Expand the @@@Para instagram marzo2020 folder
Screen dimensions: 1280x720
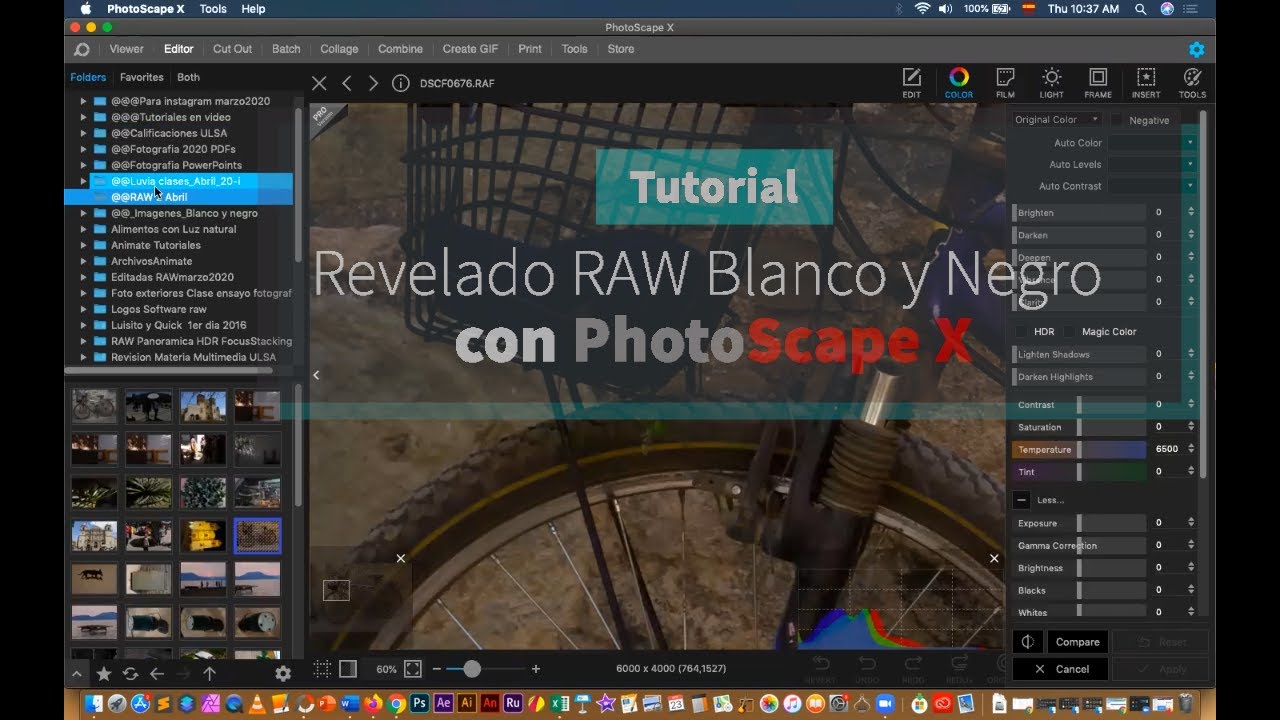[83, 101]
